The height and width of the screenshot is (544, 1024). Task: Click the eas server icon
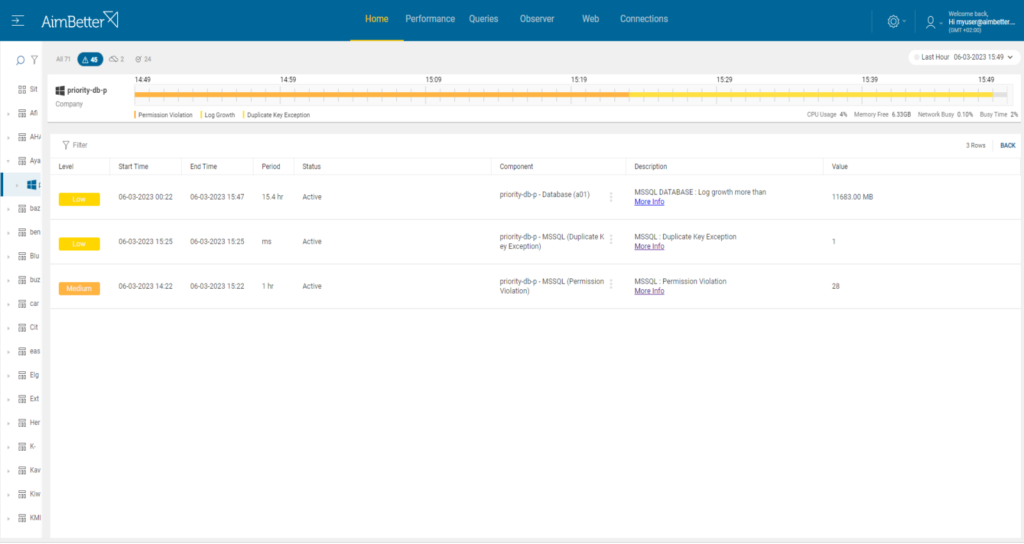22,351
